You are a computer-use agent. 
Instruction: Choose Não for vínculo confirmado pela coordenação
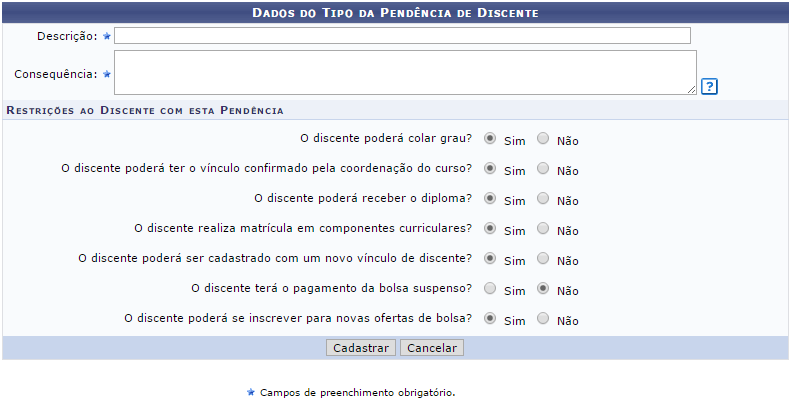[x=543, y=169]
